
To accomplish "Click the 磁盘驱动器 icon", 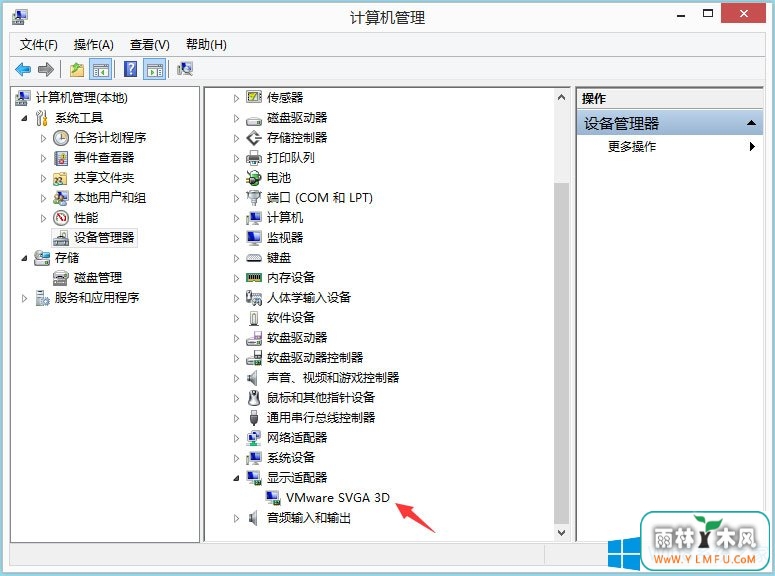I will coord(254,119).
